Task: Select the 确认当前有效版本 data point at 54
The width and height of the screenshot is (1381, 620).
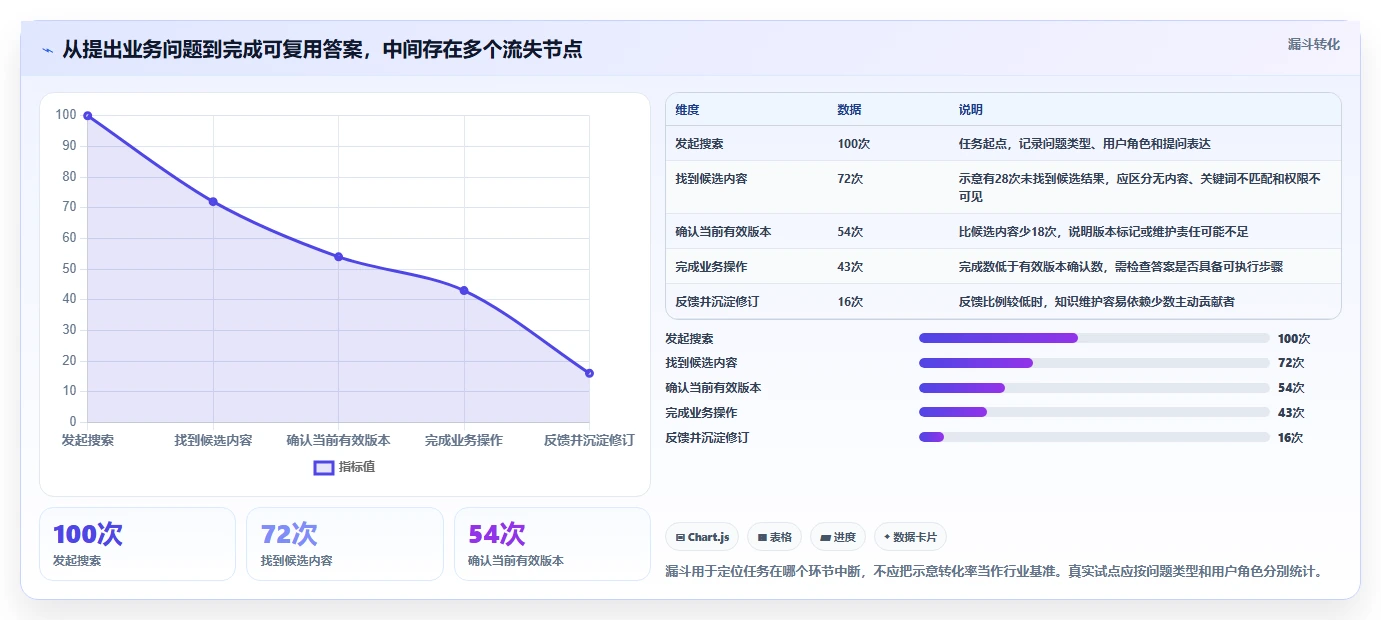Action: (x=338, y=257)
